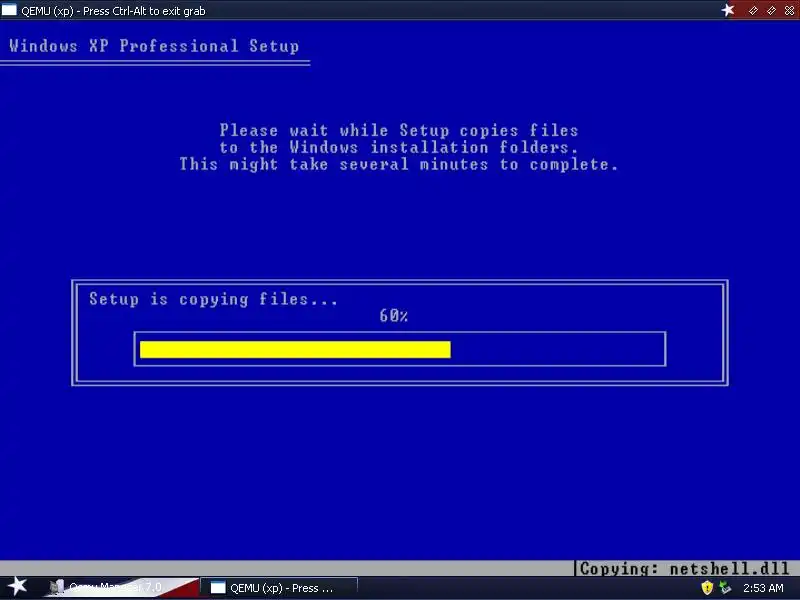Switch to QEMU (xp) taskbar button
Image resolution: width=800 pixels, height=600 pixels.
click(279, 588)
